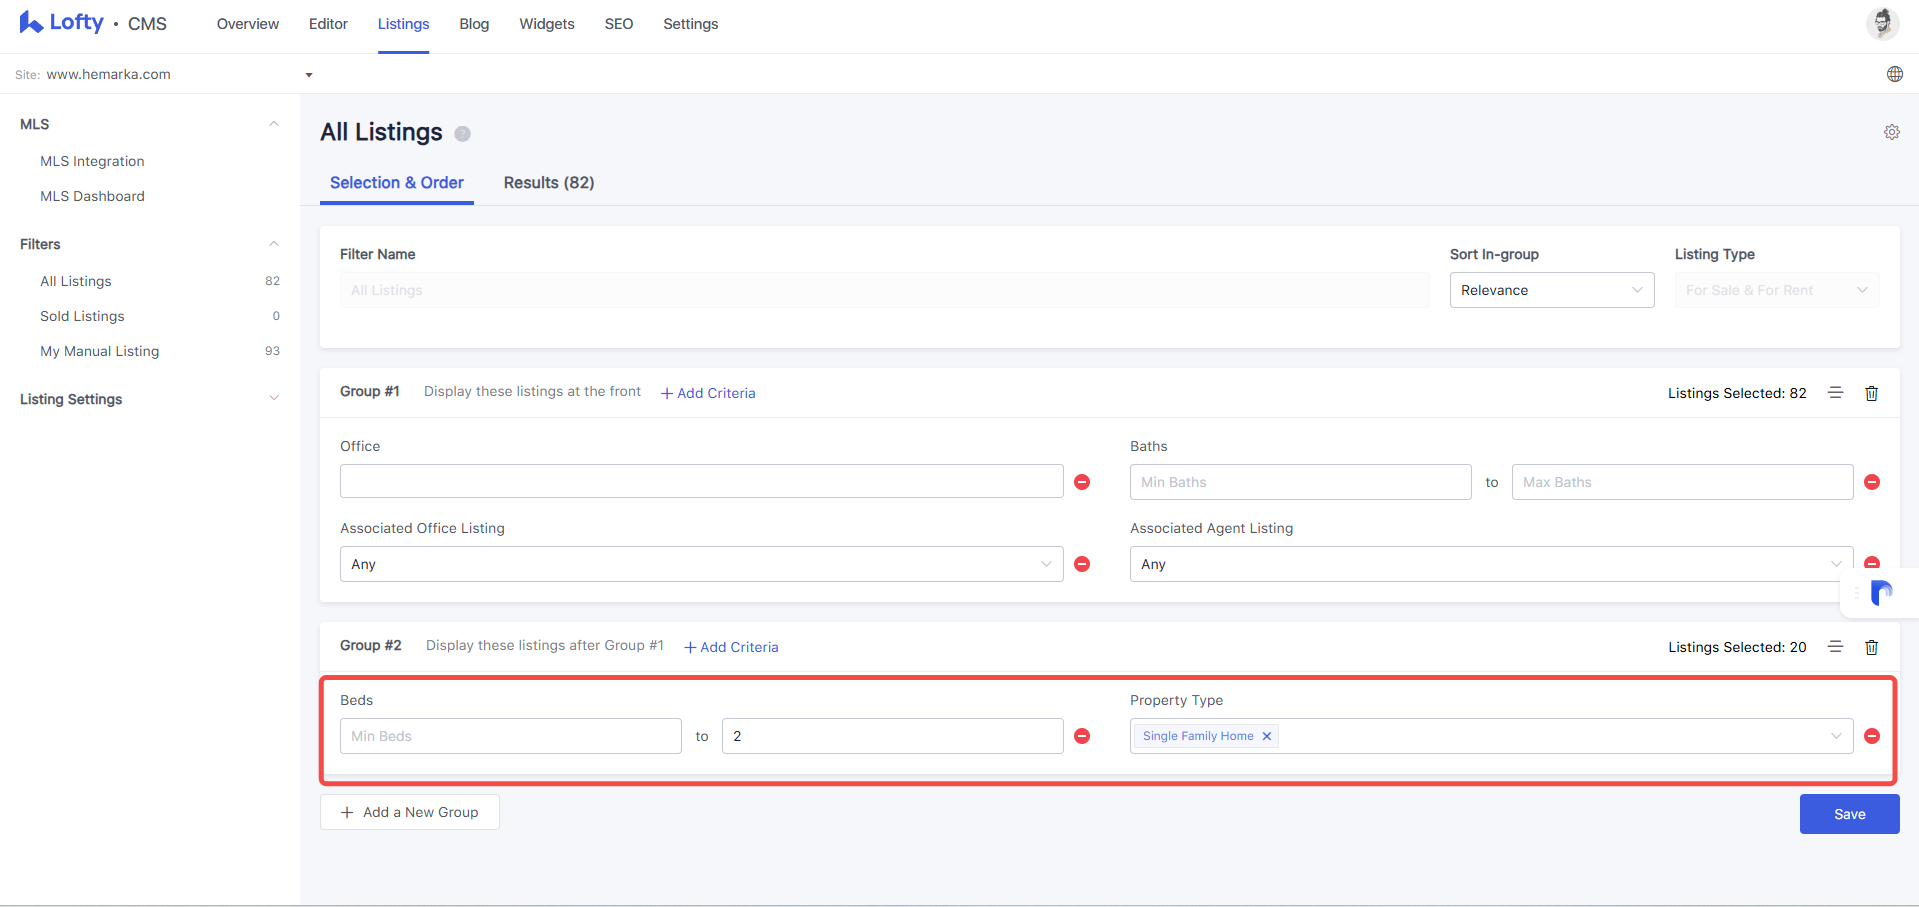The width and height of the screenshot is (1919, 907).
Task: Click the Min Baths field
Action: [1300, 482]
